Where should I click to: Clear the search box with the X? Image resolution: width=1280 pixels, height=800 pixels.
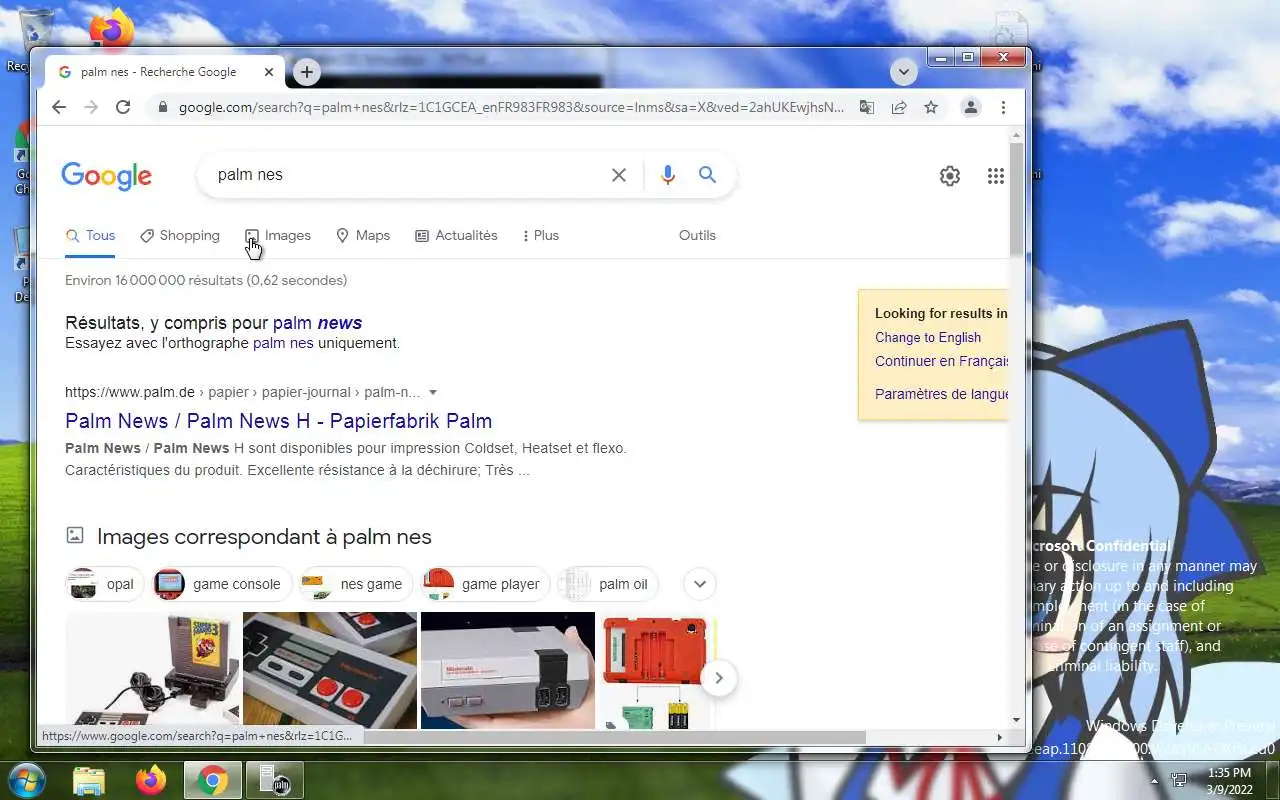click(619, 175)
